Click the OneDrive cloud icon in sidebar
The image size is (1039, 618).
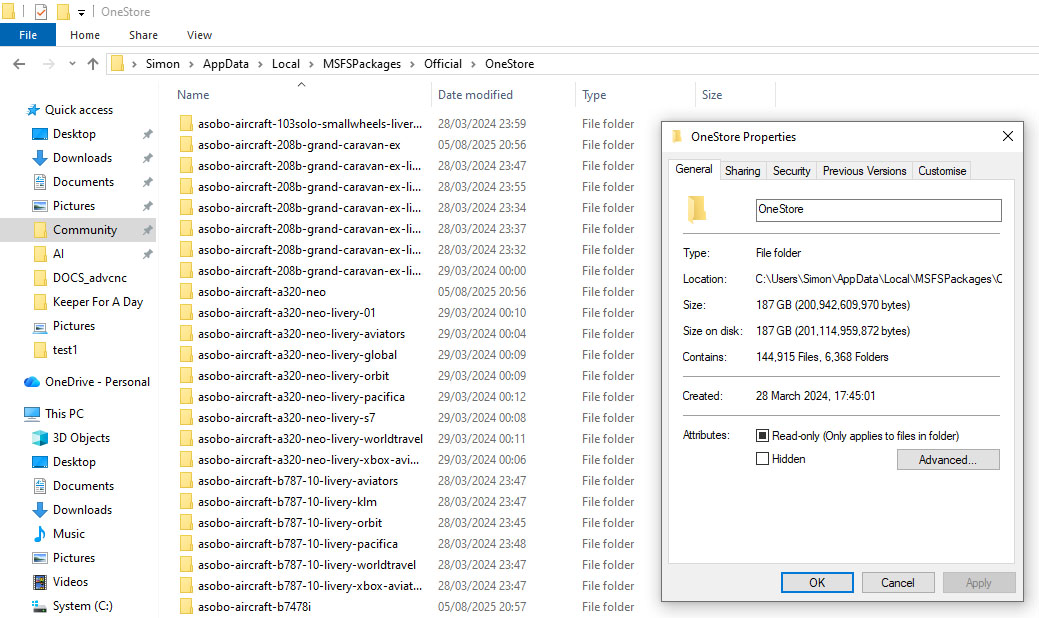point(32,382)
